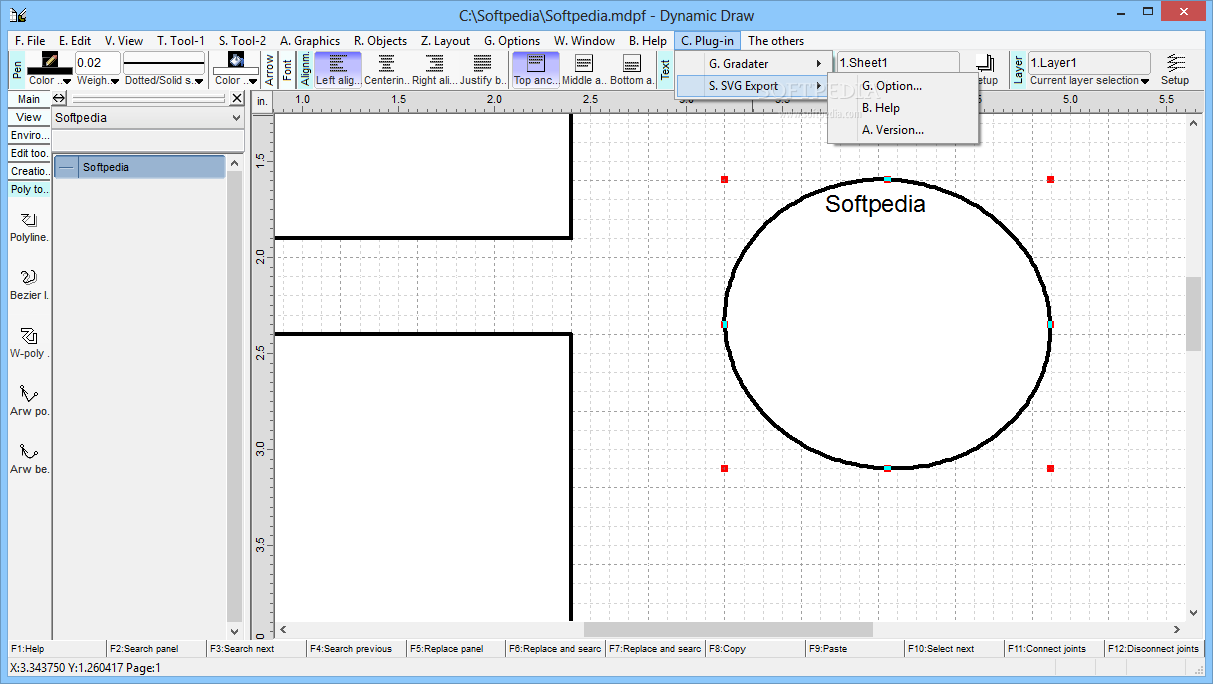Viewport: 1213px width, 684px height.
Task: Open the Font toolbar section
Action: (x=288, y=69)
